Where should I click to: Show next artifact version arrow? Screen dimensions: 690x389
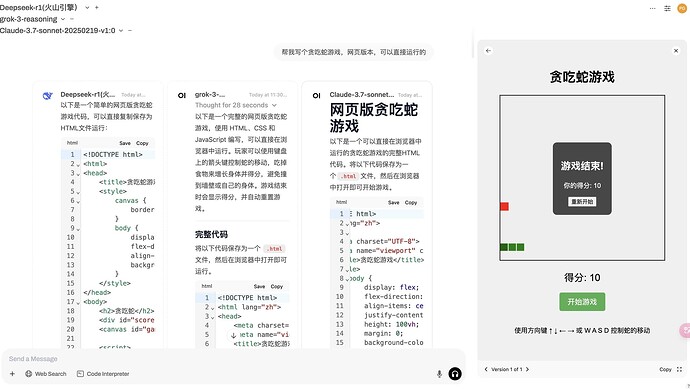point(527,369)
